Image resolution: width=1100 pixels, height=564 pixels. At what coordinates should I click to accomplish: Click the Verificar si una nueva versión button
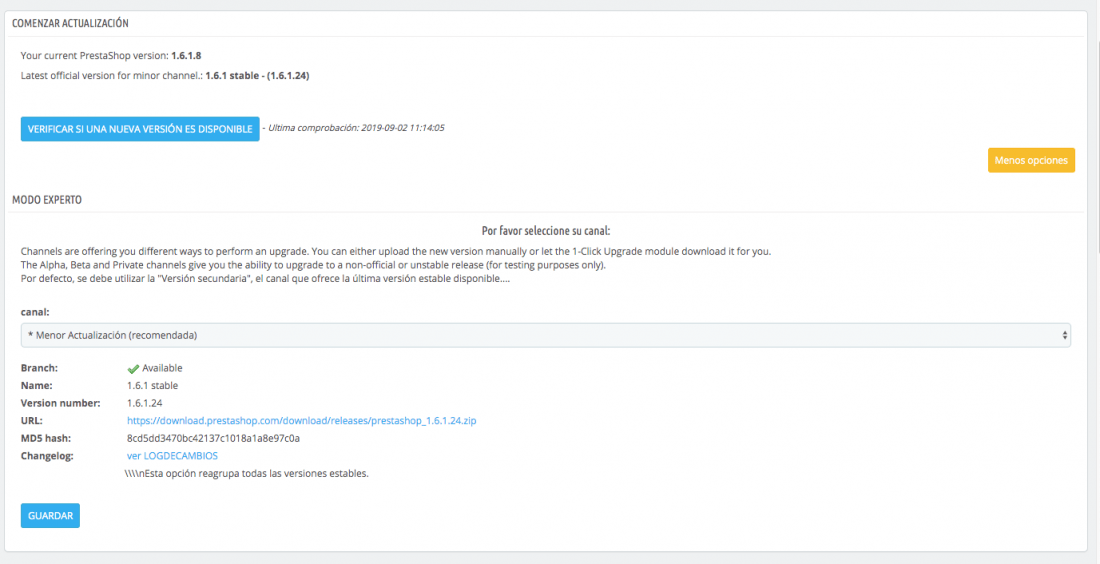[140, 129]
